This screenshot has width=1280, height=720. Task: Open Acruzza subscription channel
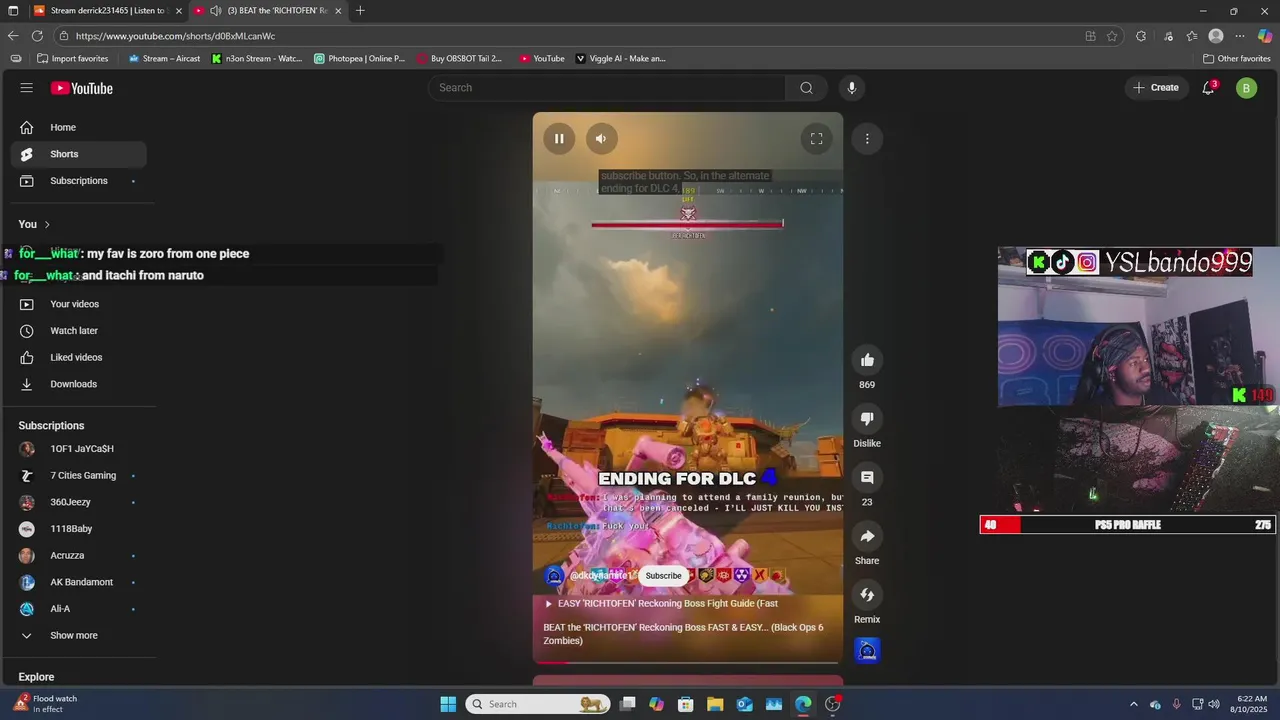pyautogui.click(x=78, y=556)
